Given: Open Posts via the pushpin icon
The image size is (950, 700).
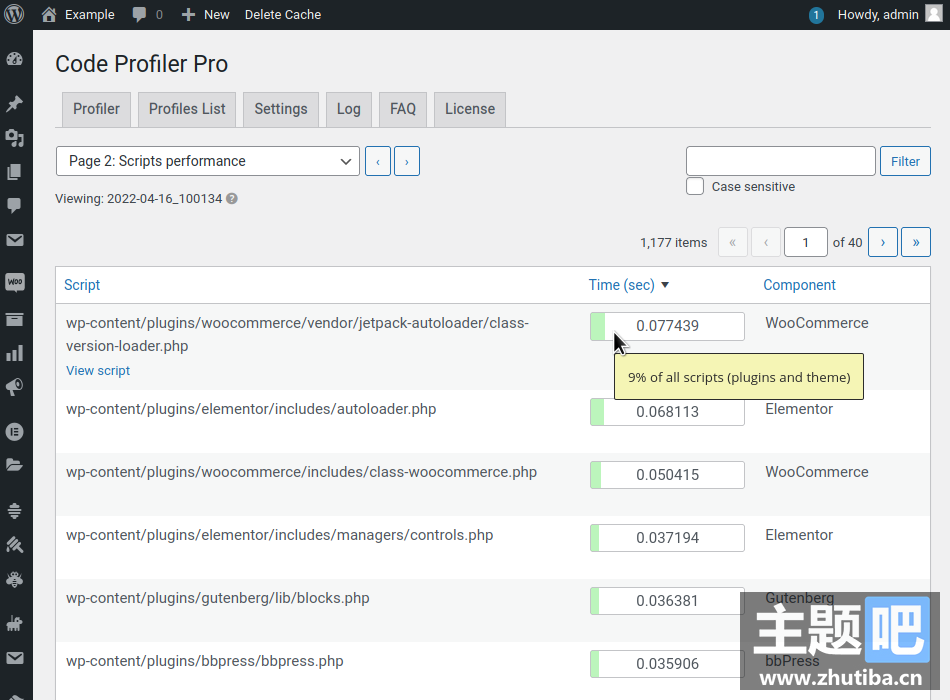Looking at the screenshot, I should (x=14, y=104).
